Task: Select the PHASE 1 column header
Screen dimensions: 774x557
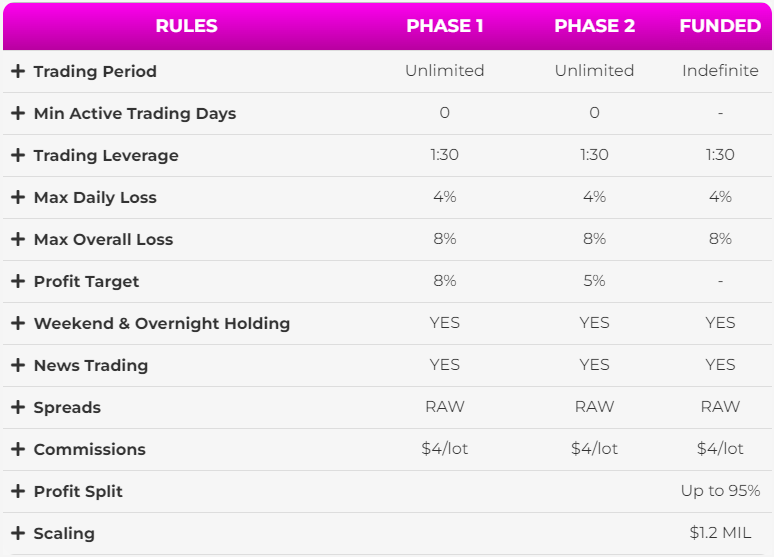Action: point(444,26)
